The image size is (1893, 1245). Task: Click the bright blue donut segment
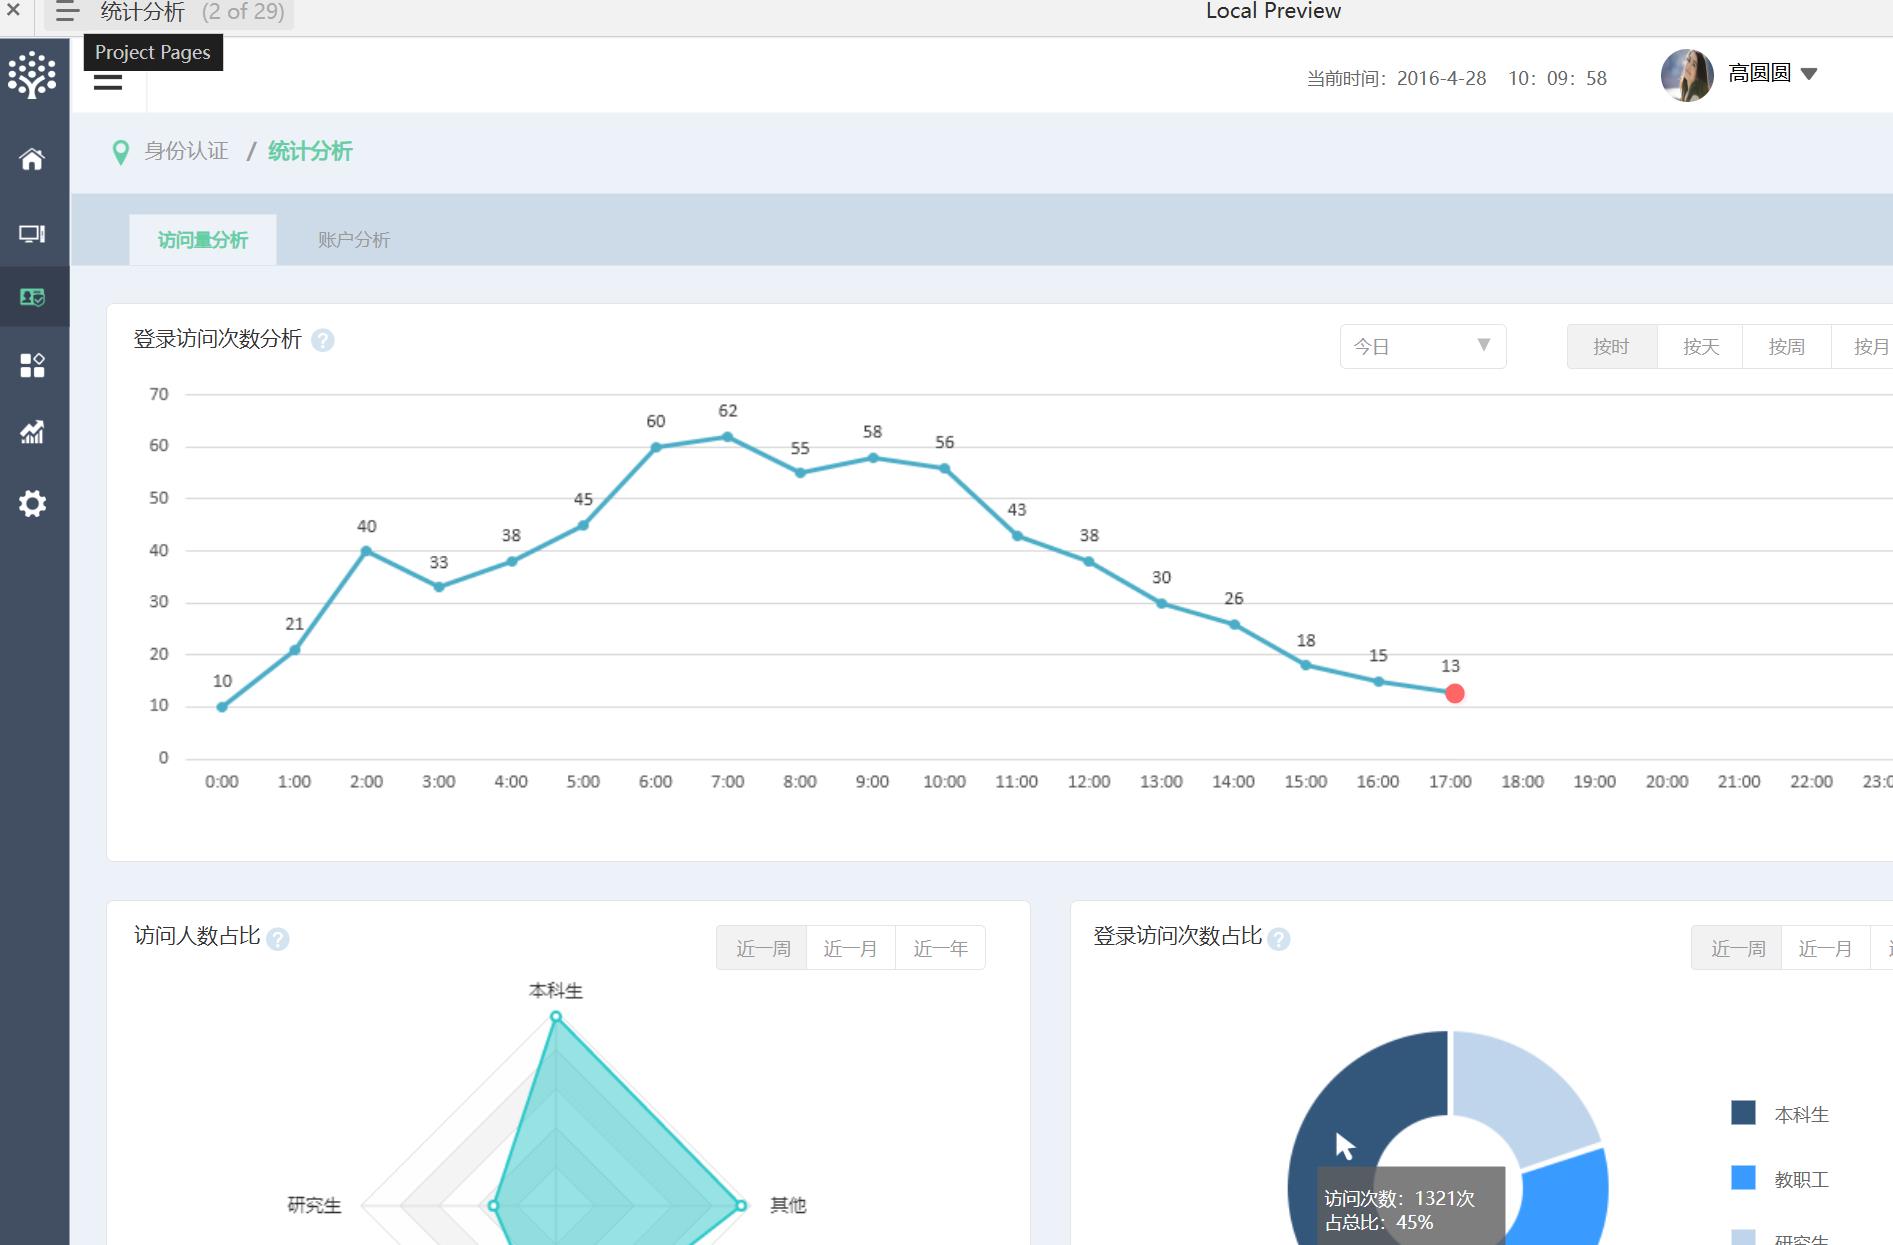[1566, 1200]
